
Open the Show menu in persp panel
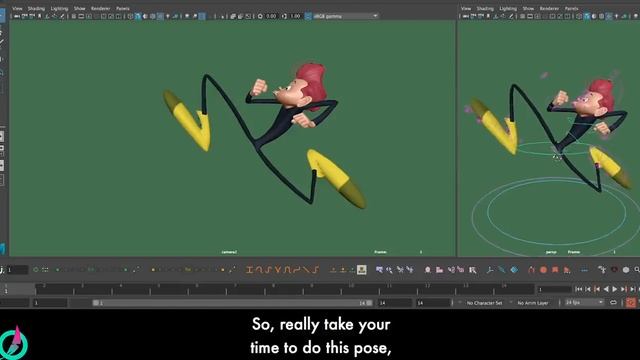pyautogui.click(x=528, y=8)
